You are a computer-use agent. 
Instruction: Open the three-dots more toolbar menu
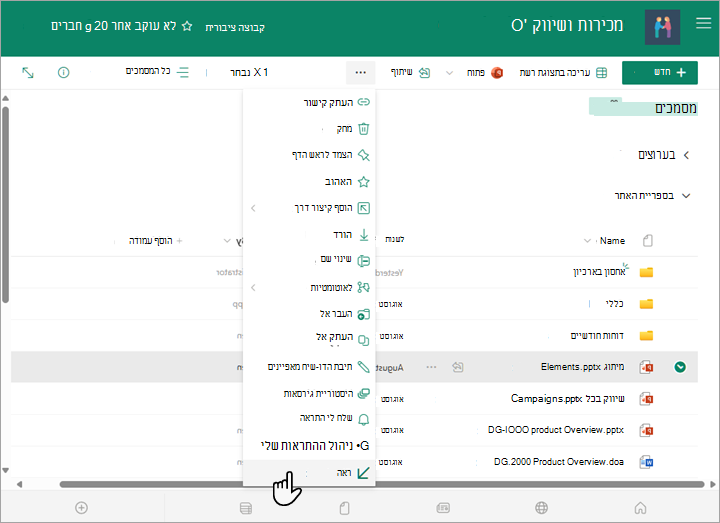click(360, 73)
